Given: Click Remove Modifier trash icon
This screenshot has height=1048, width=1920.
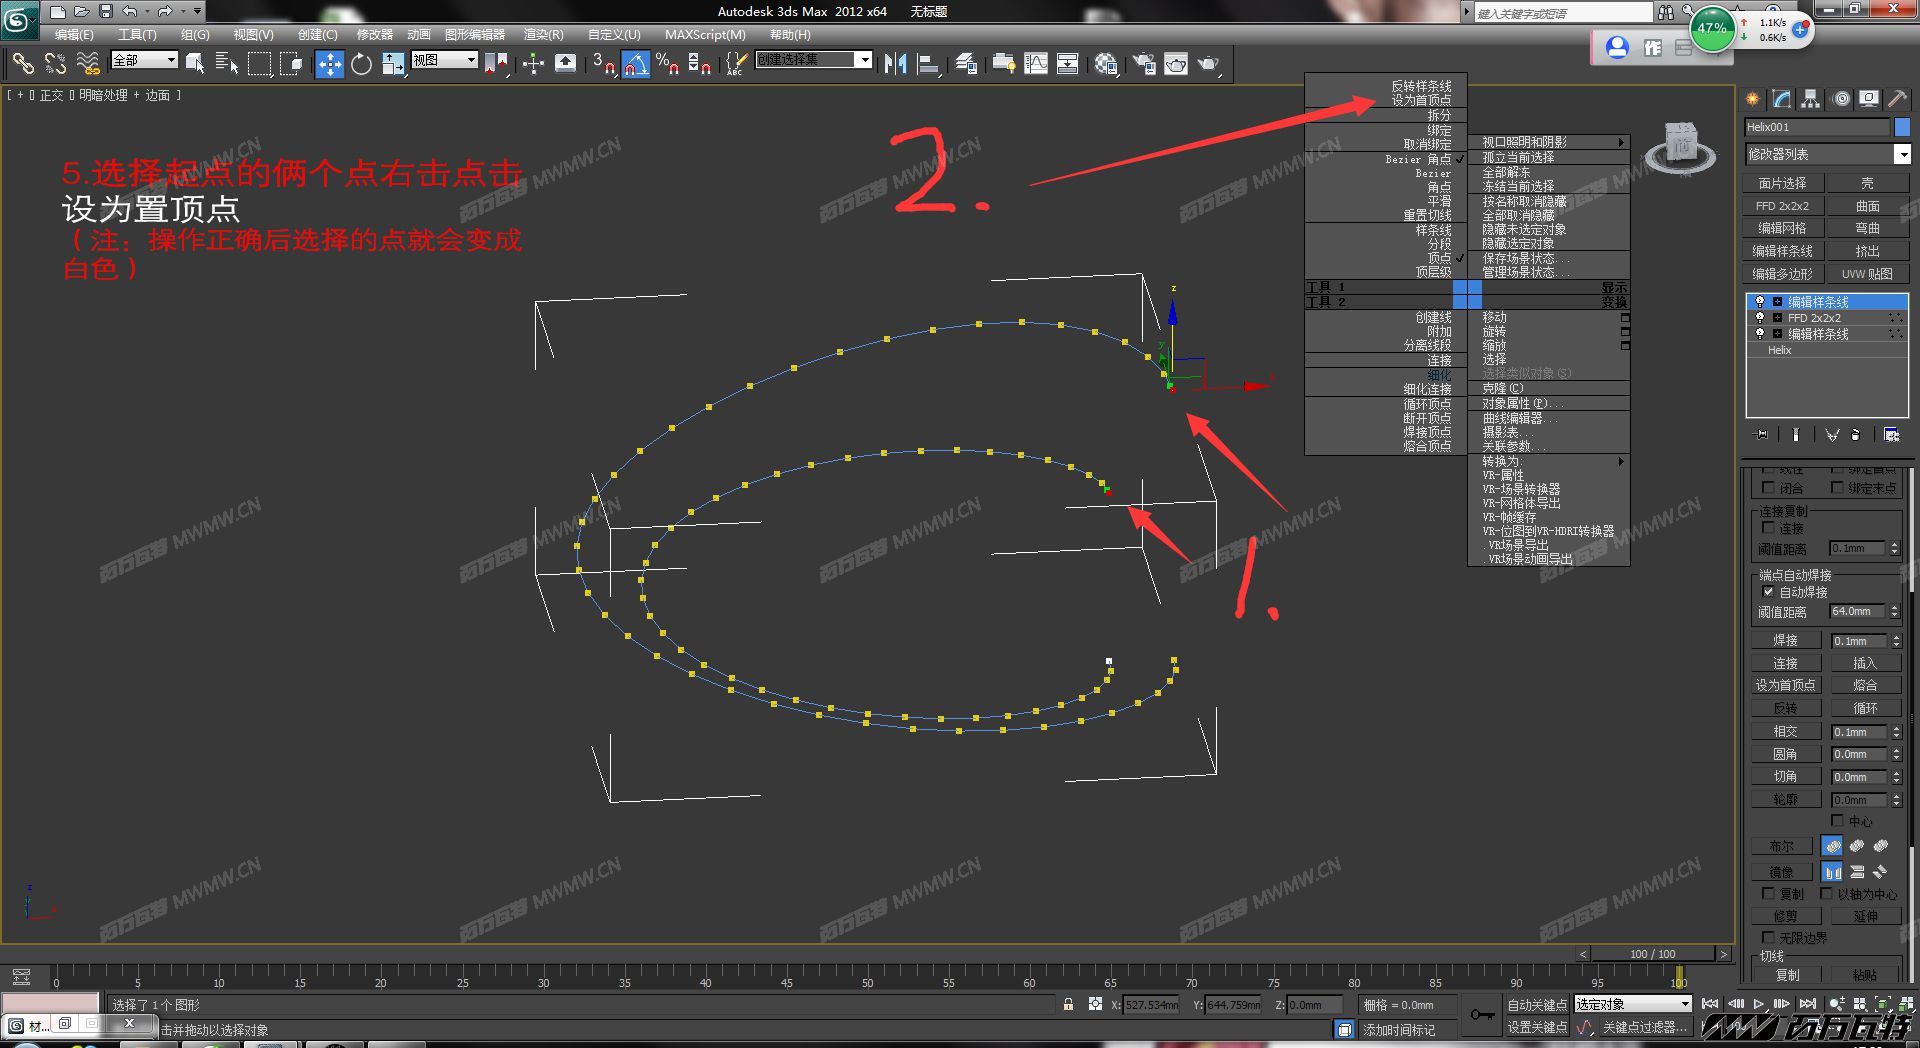Looking at the screenshot, I should pos(1856,435).
